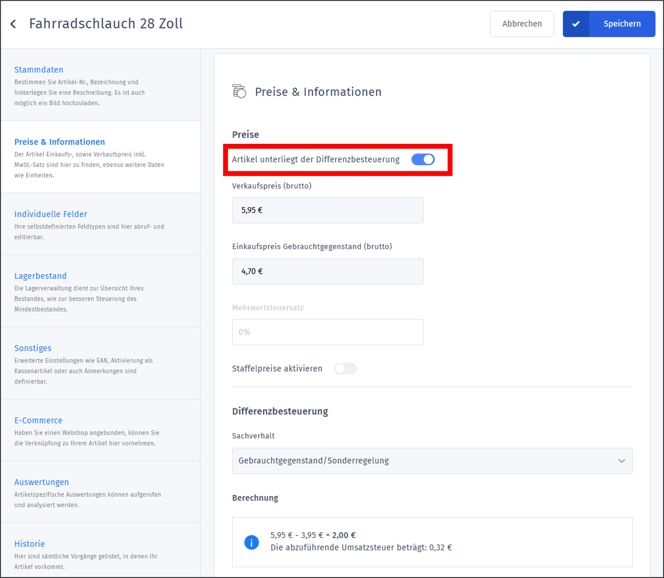Click the Abbrechen button

(x=522, y=24)
